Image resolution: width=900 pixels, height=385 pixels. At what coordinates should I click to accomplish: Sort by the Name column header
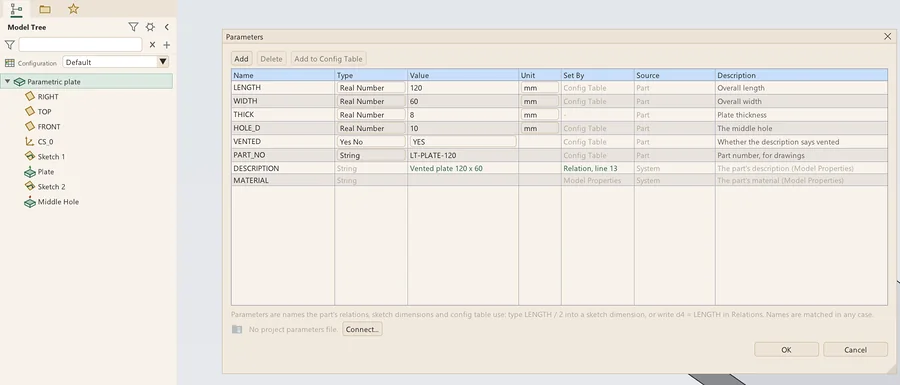click(x=283, y=75)
